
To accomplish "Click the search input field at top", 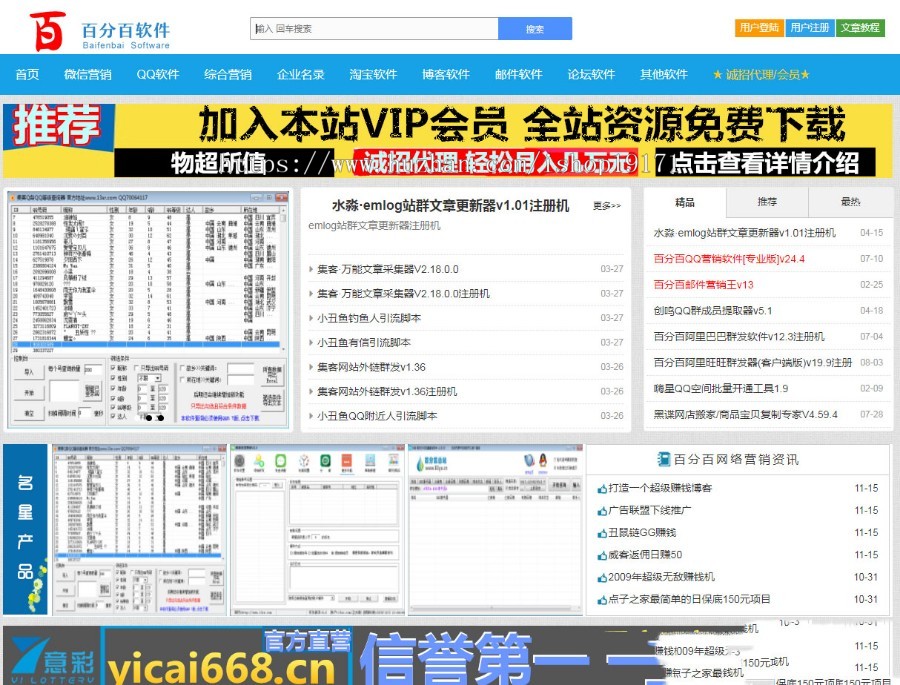I will (x=370, y=28).
